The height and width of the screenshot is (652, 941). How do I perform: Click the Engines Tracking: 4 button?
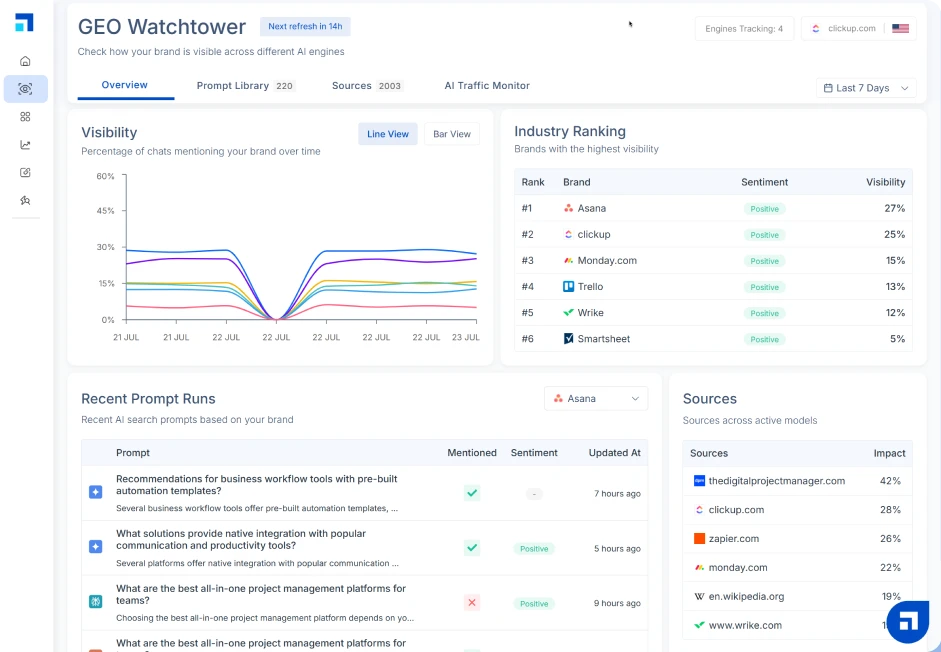[744, 28]
